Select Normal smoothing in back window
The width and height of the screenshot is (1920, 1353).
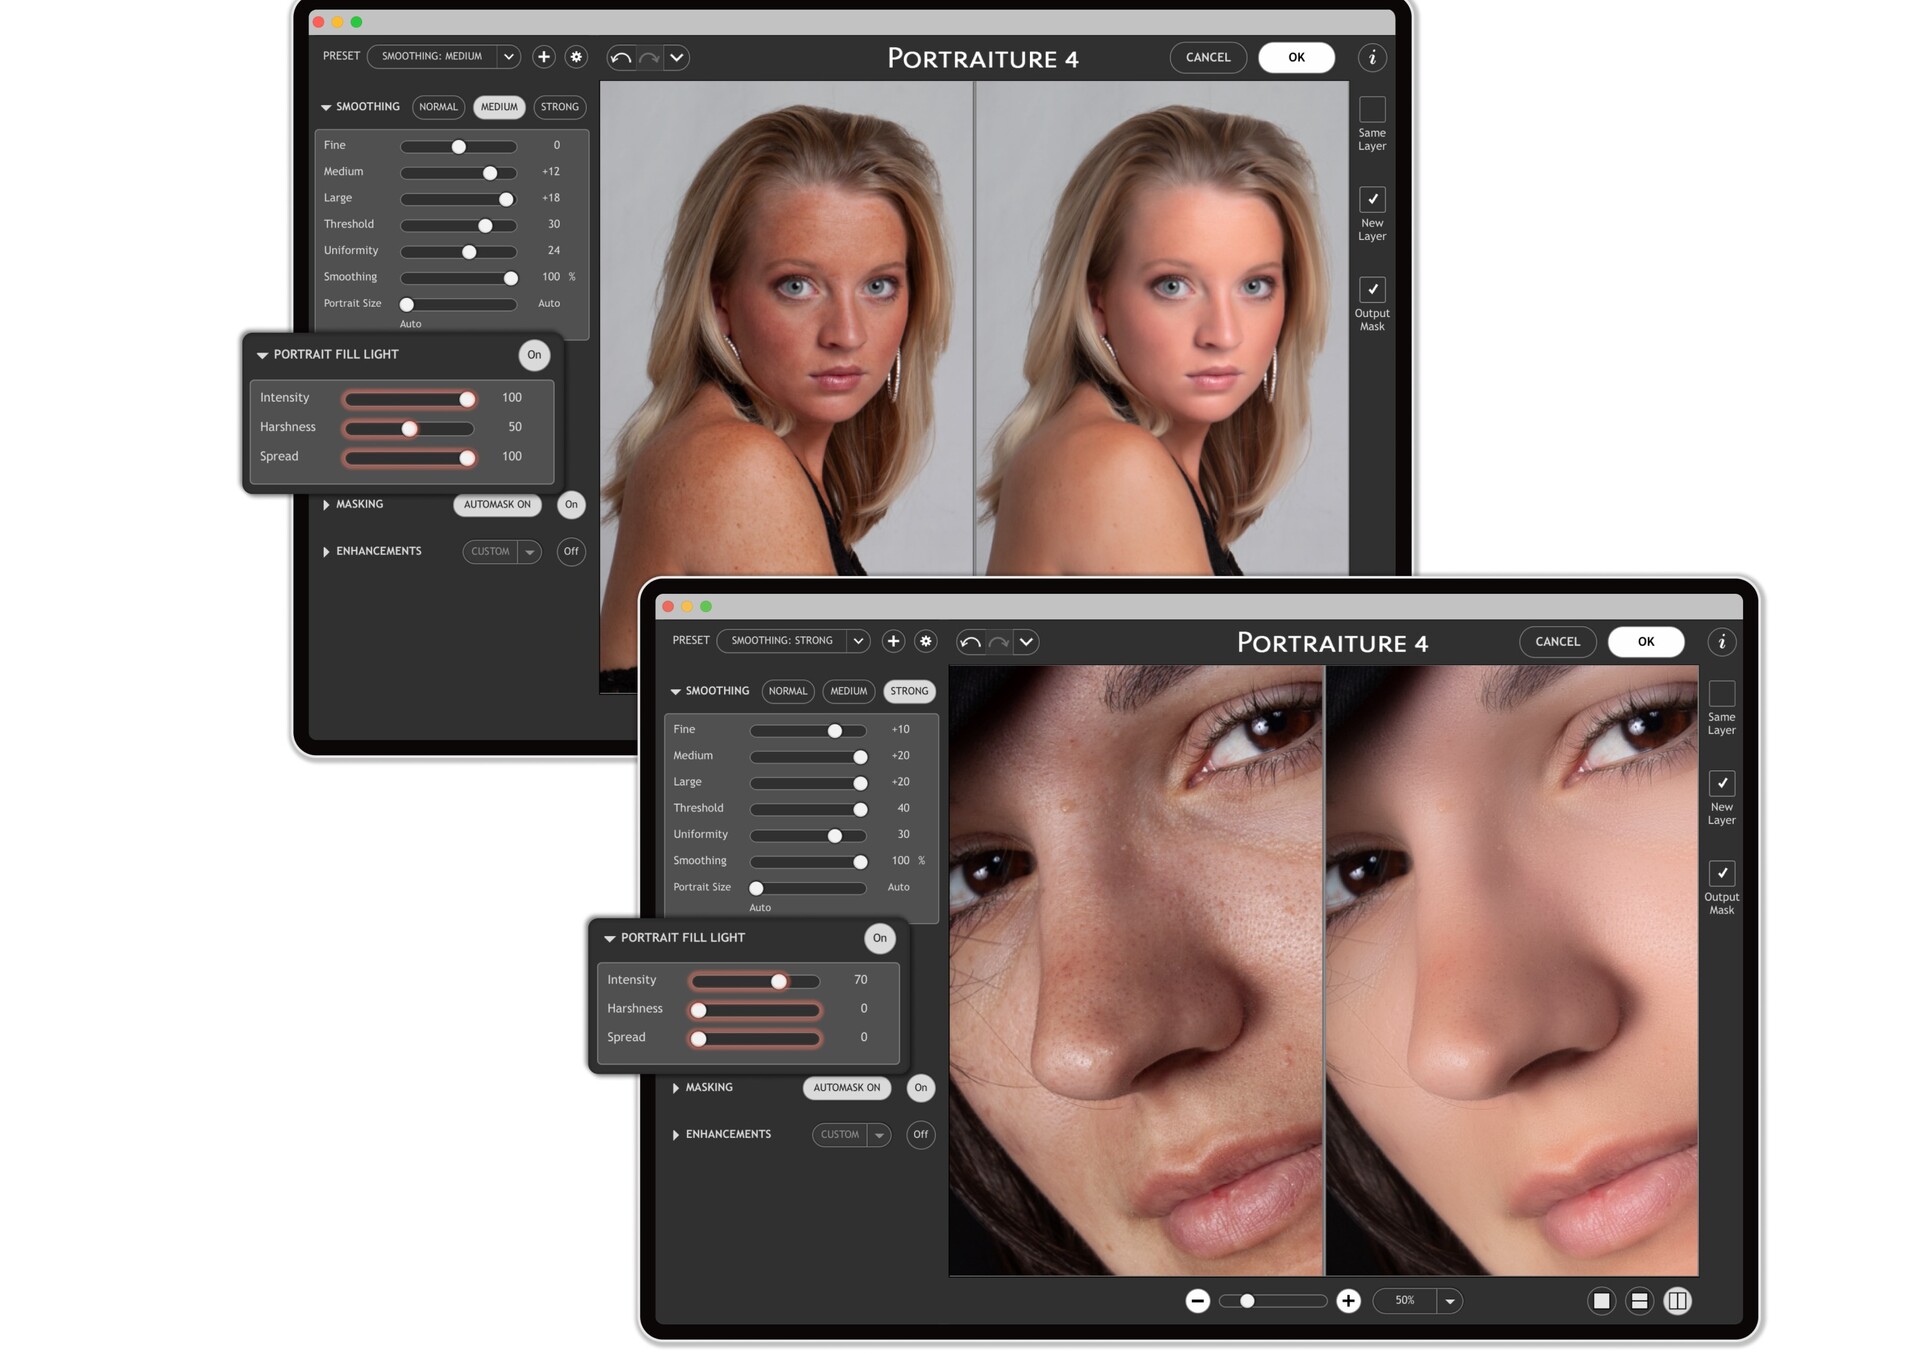point(438,107)
